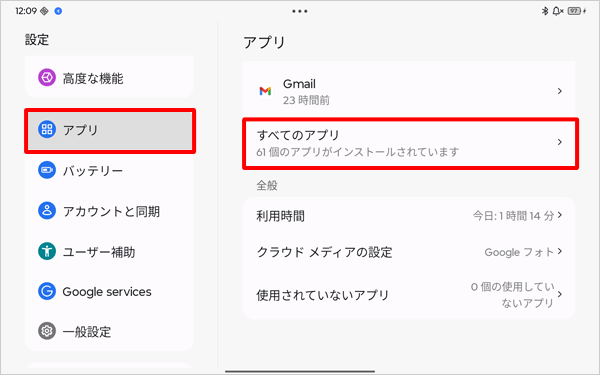Click the 設定 heading

pos(37,40)
